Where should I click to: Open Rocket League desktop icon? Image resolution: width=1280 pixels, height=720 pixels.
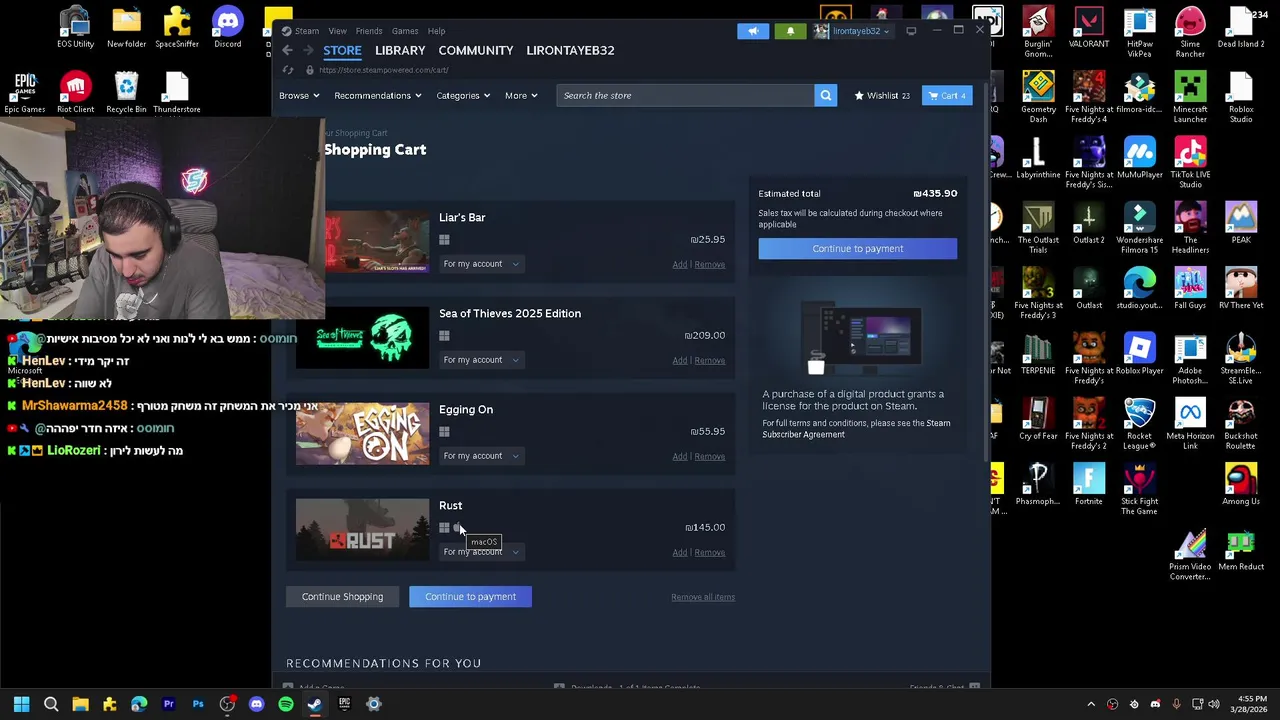[x=1139, y=424]
